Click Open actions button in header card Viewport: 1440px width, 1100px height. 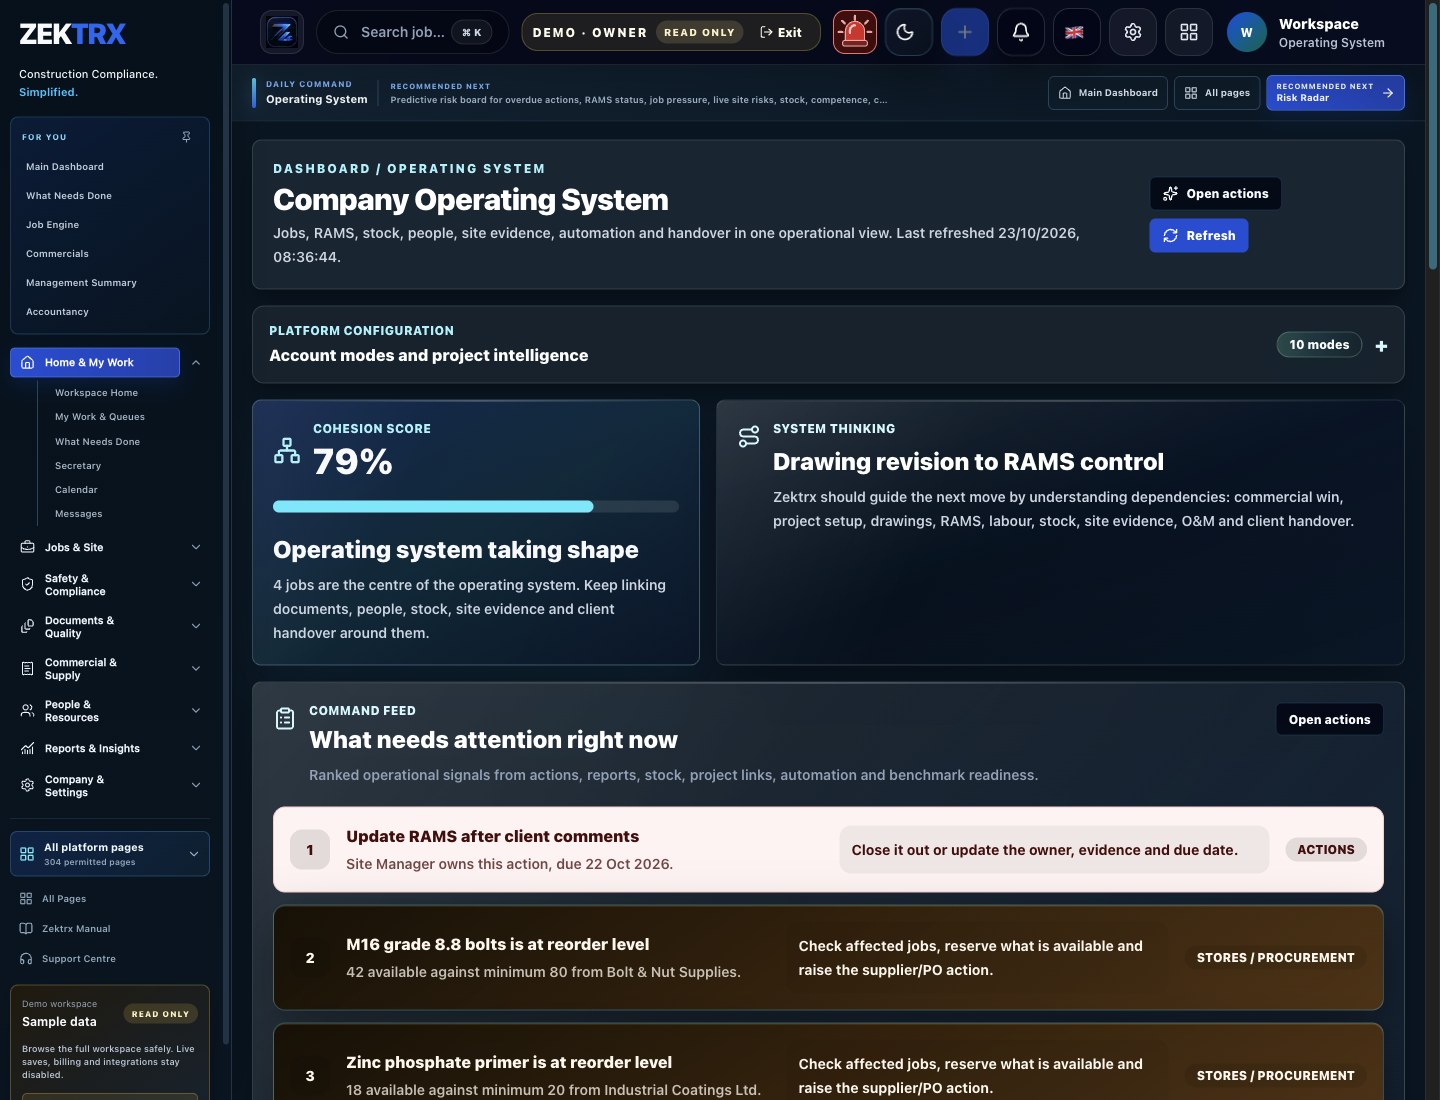click(1215, 194)
